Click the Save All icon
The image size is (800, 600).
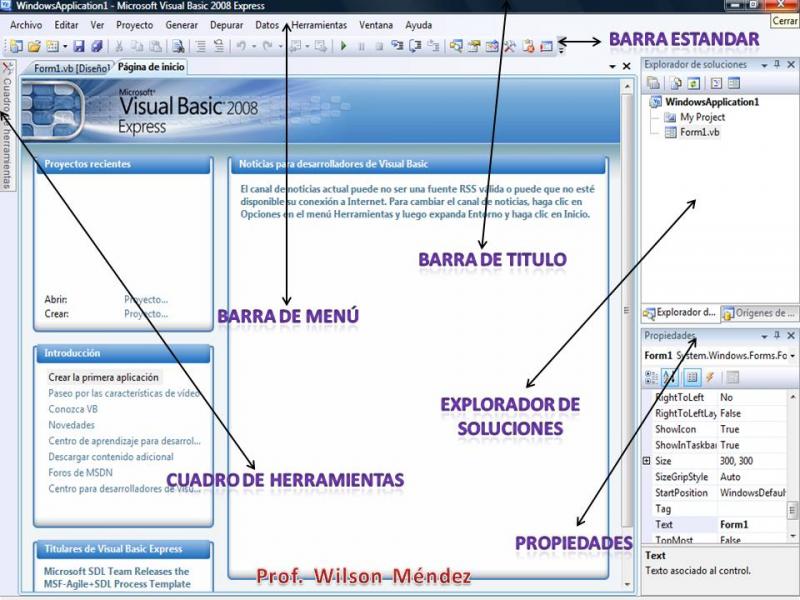pos(97,46)
